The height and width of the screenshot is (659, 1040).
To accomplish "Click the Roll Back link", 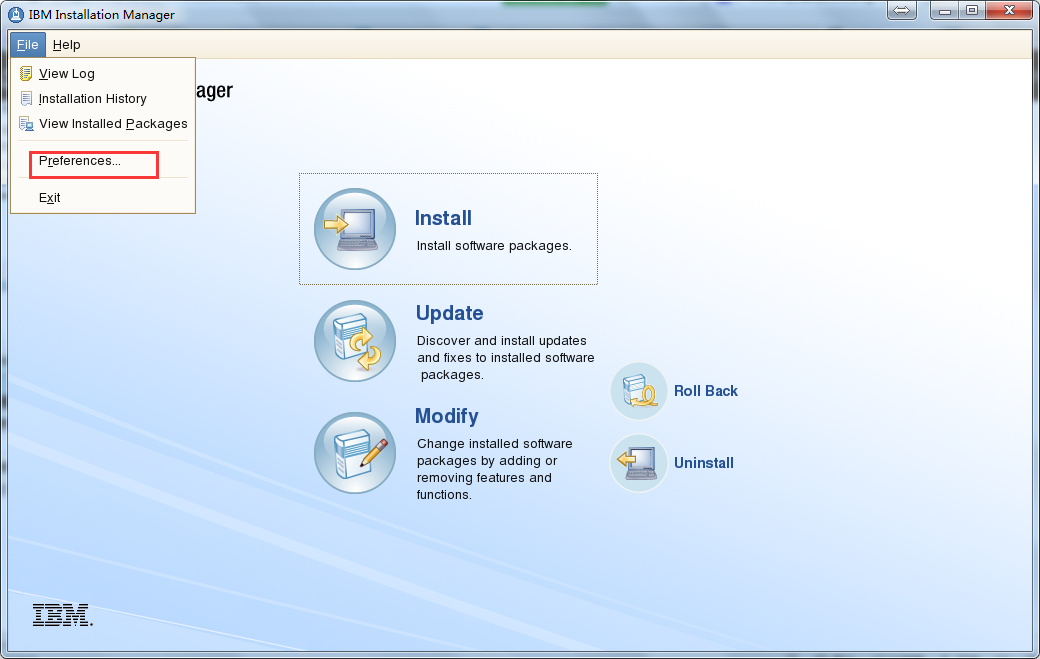I will click(706, 391).
